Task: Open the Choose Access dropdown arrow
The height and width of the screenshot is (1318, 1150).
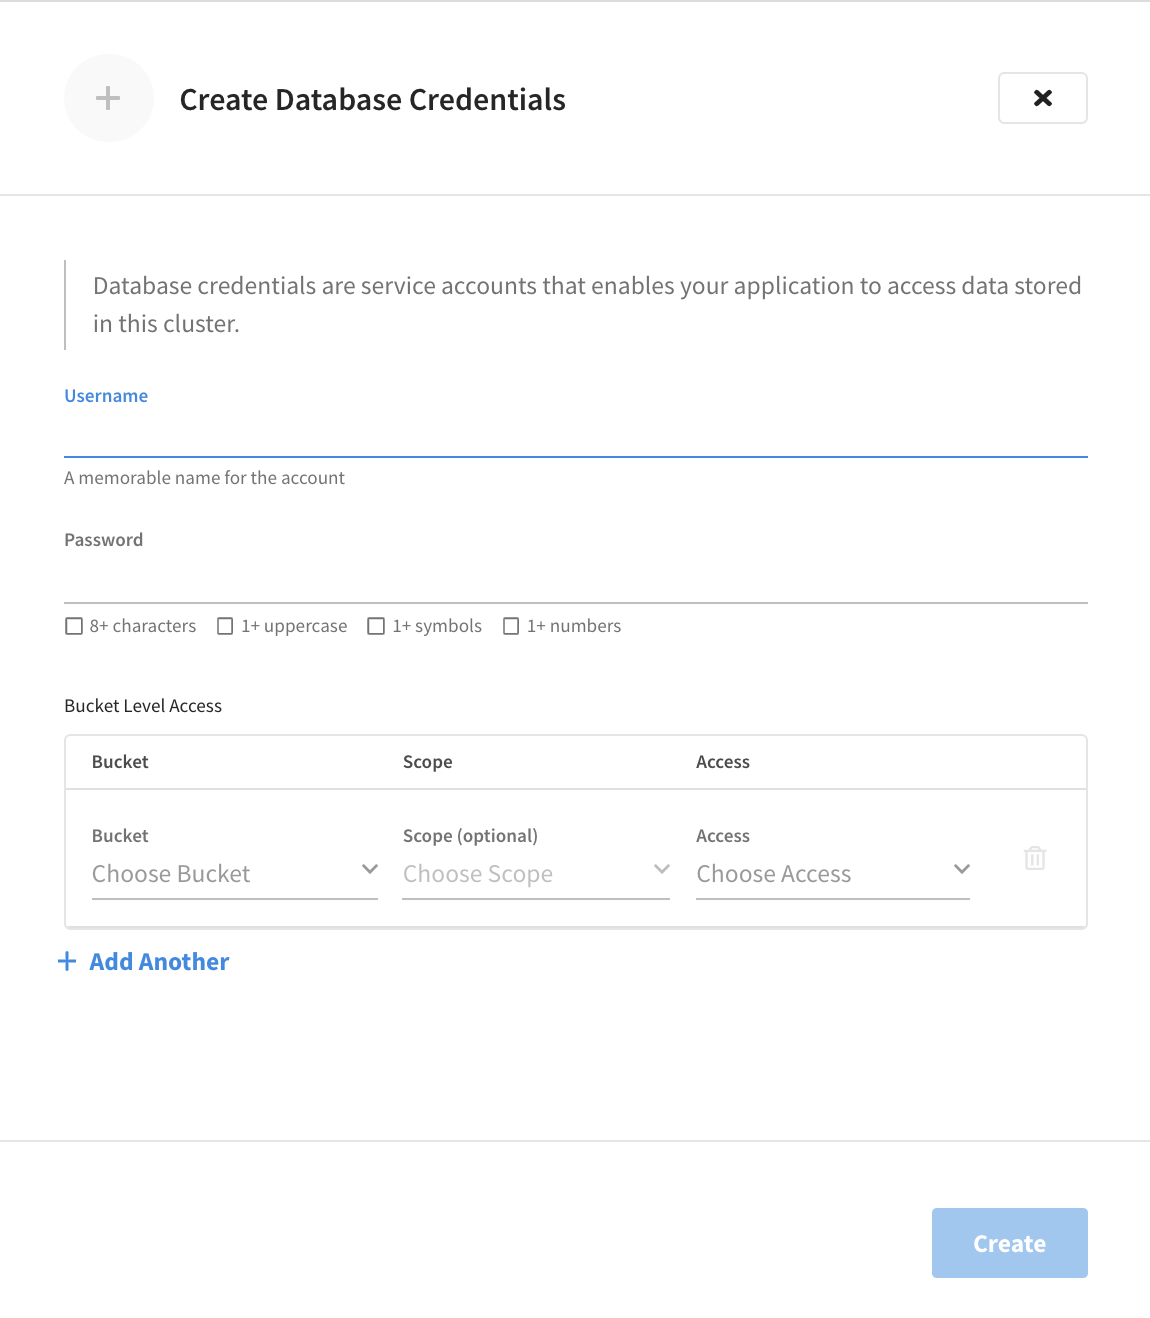Action: (961, 870)
